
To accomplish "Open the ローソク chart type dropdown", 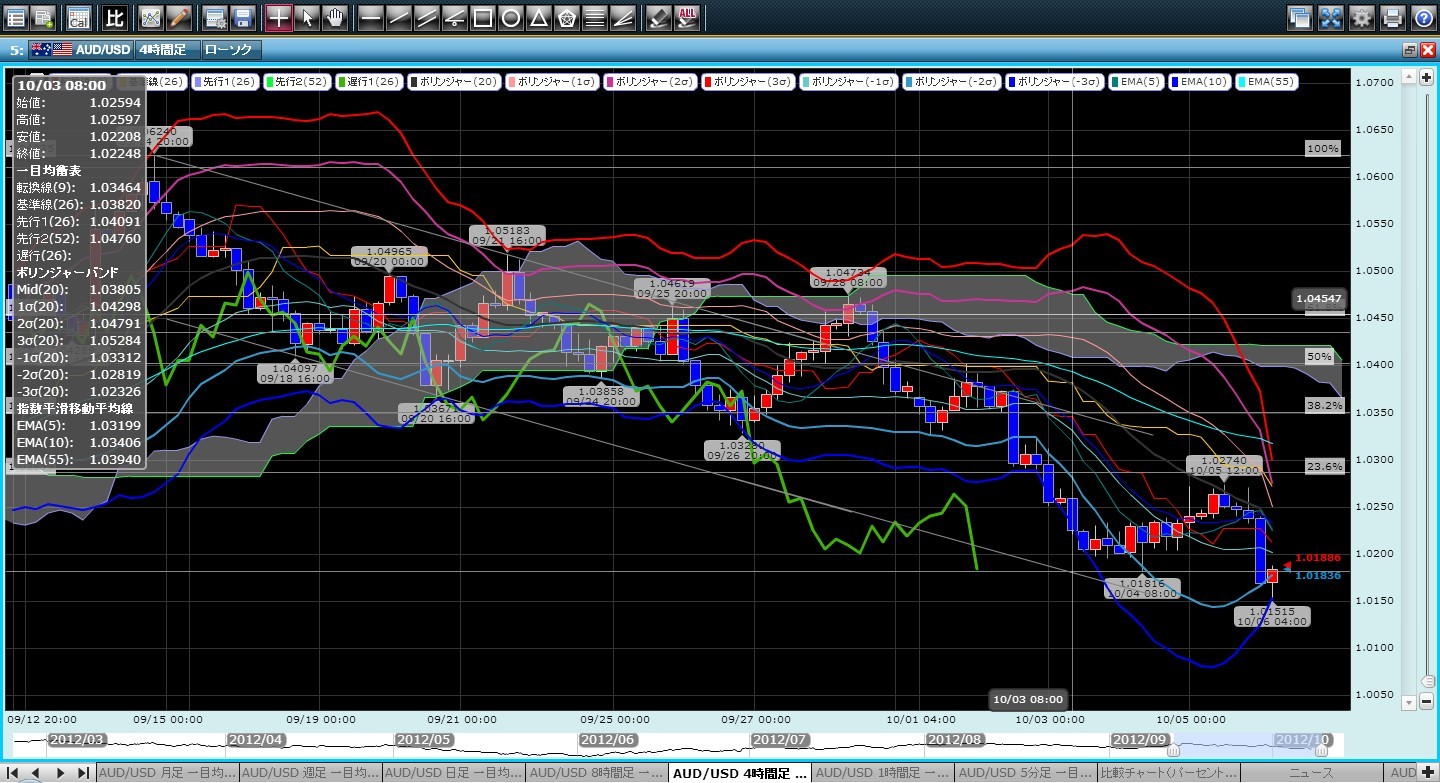I will tap(229, 49).
